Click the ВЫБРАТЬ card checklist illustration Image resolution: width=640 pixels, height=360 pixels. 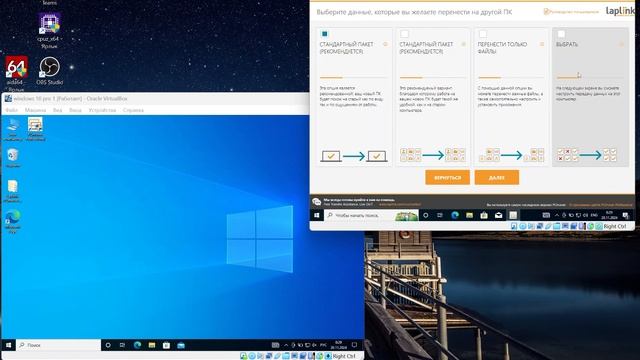click(x=587, y=155)
